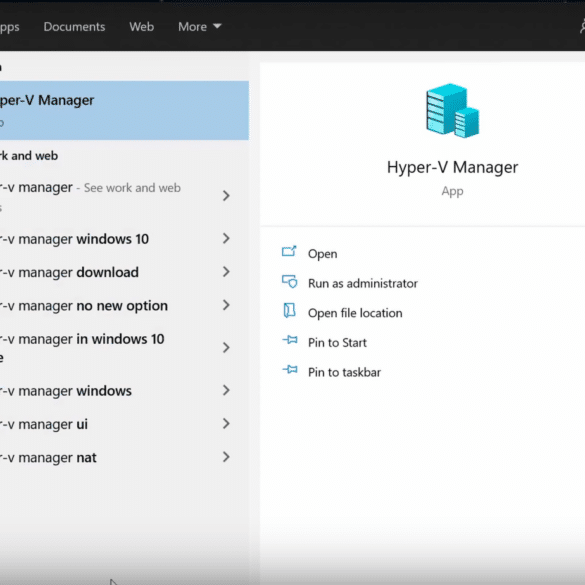585x585 pixels.
Task: Click Open file location
Action: [355, 313]
